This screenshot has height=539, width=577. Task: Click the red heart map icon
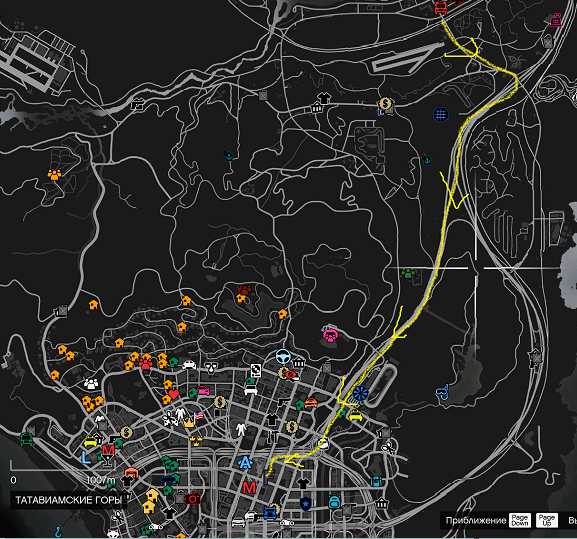click(173, 395)
